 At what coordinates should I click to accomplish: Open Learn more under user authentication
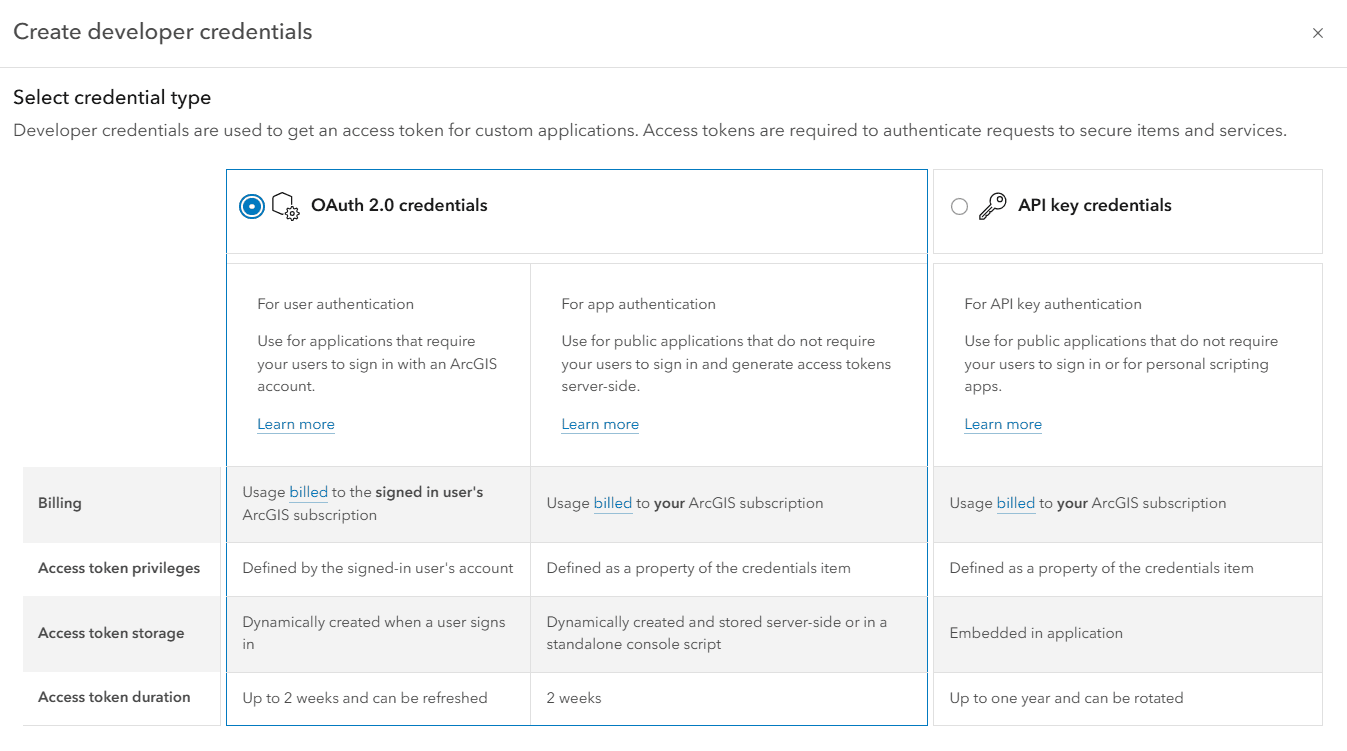pyautogui.click(x=295, y=424)
